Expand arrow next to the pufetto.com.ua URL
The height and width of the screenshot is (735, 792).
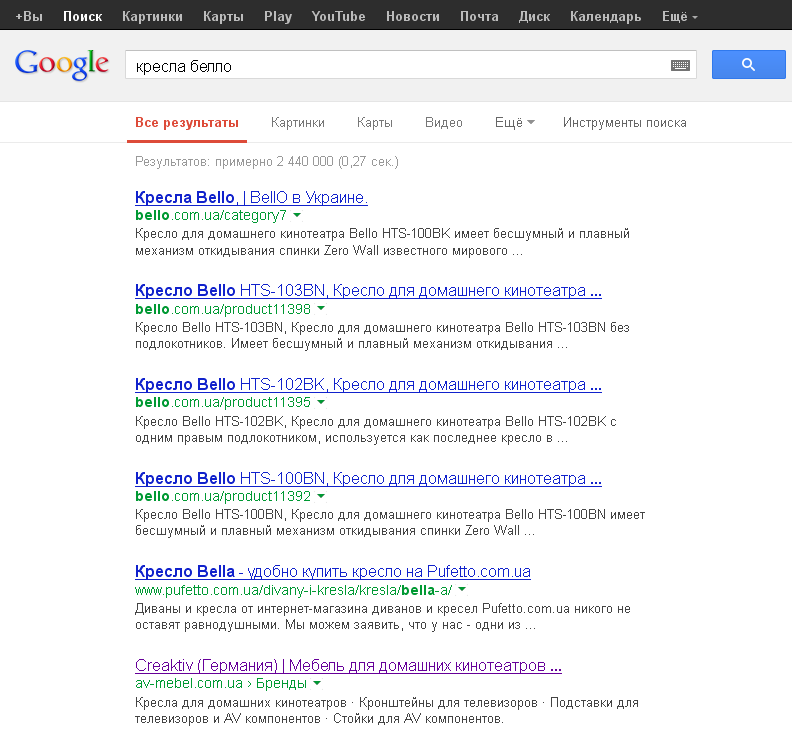tap(462, 590)
